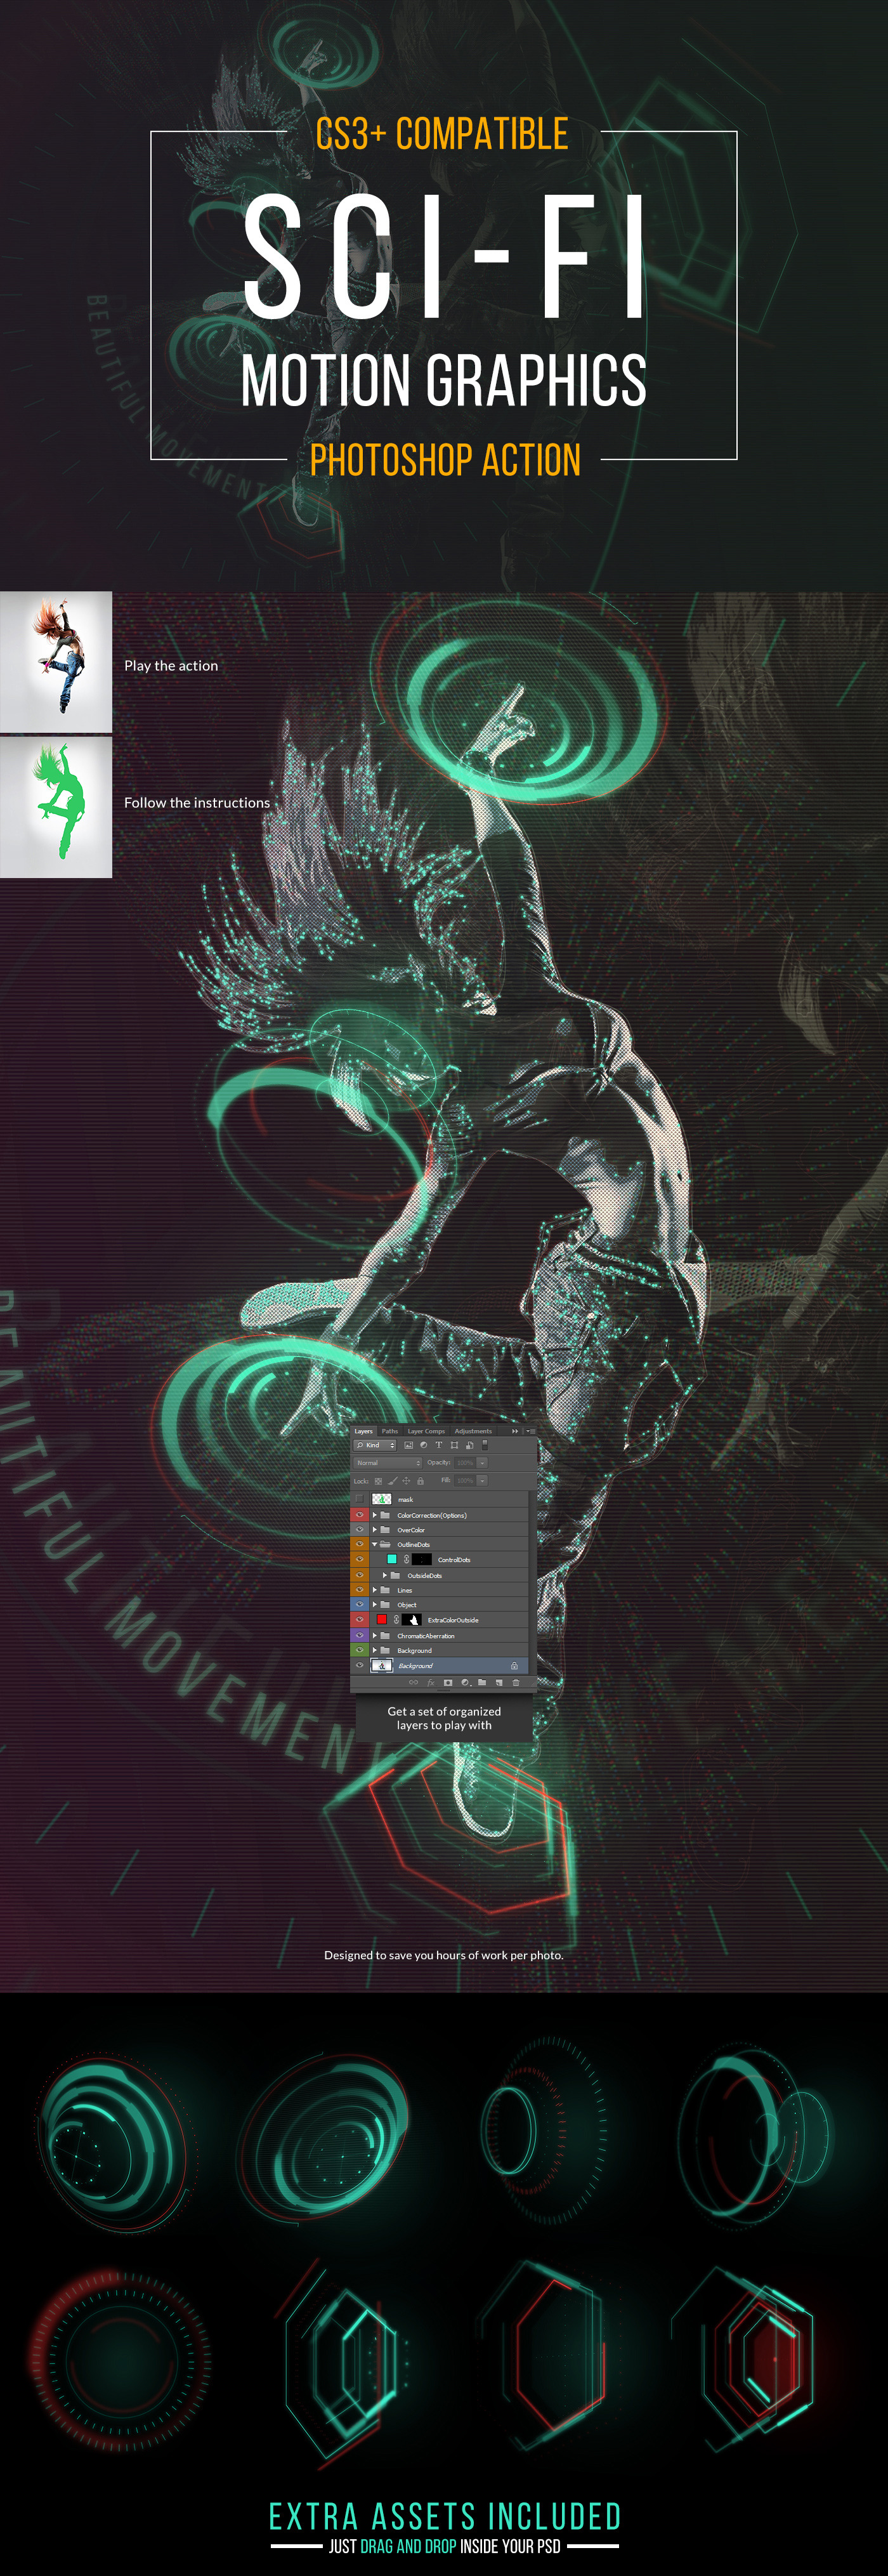Click the delete layer trash icon

(516, 1682)
